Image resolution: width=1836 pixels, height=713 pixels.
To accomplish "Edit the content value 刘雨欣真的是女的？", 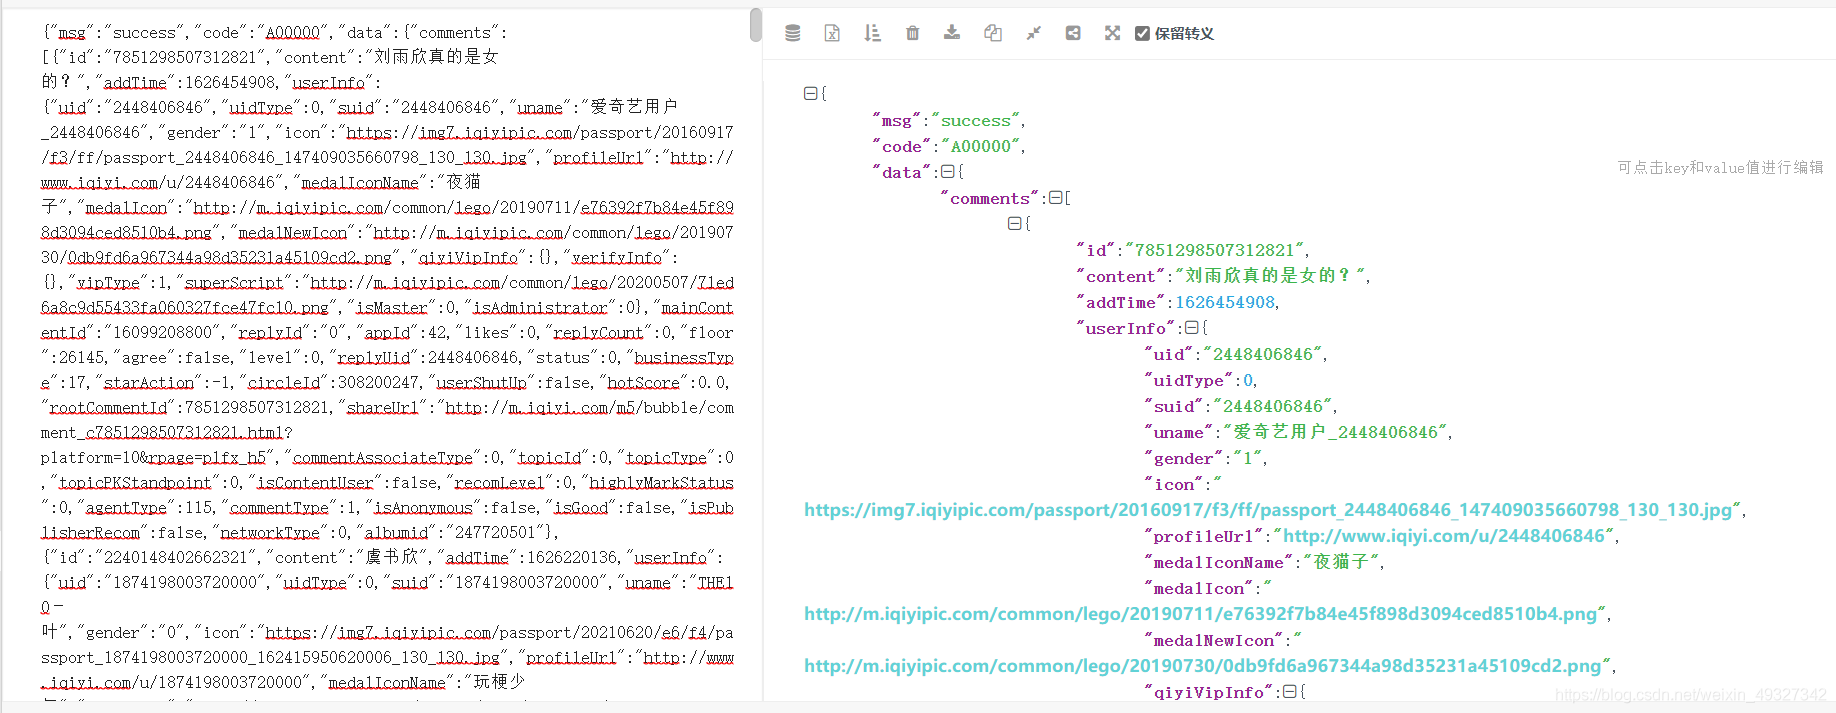I will click(x=1268, y=276).
